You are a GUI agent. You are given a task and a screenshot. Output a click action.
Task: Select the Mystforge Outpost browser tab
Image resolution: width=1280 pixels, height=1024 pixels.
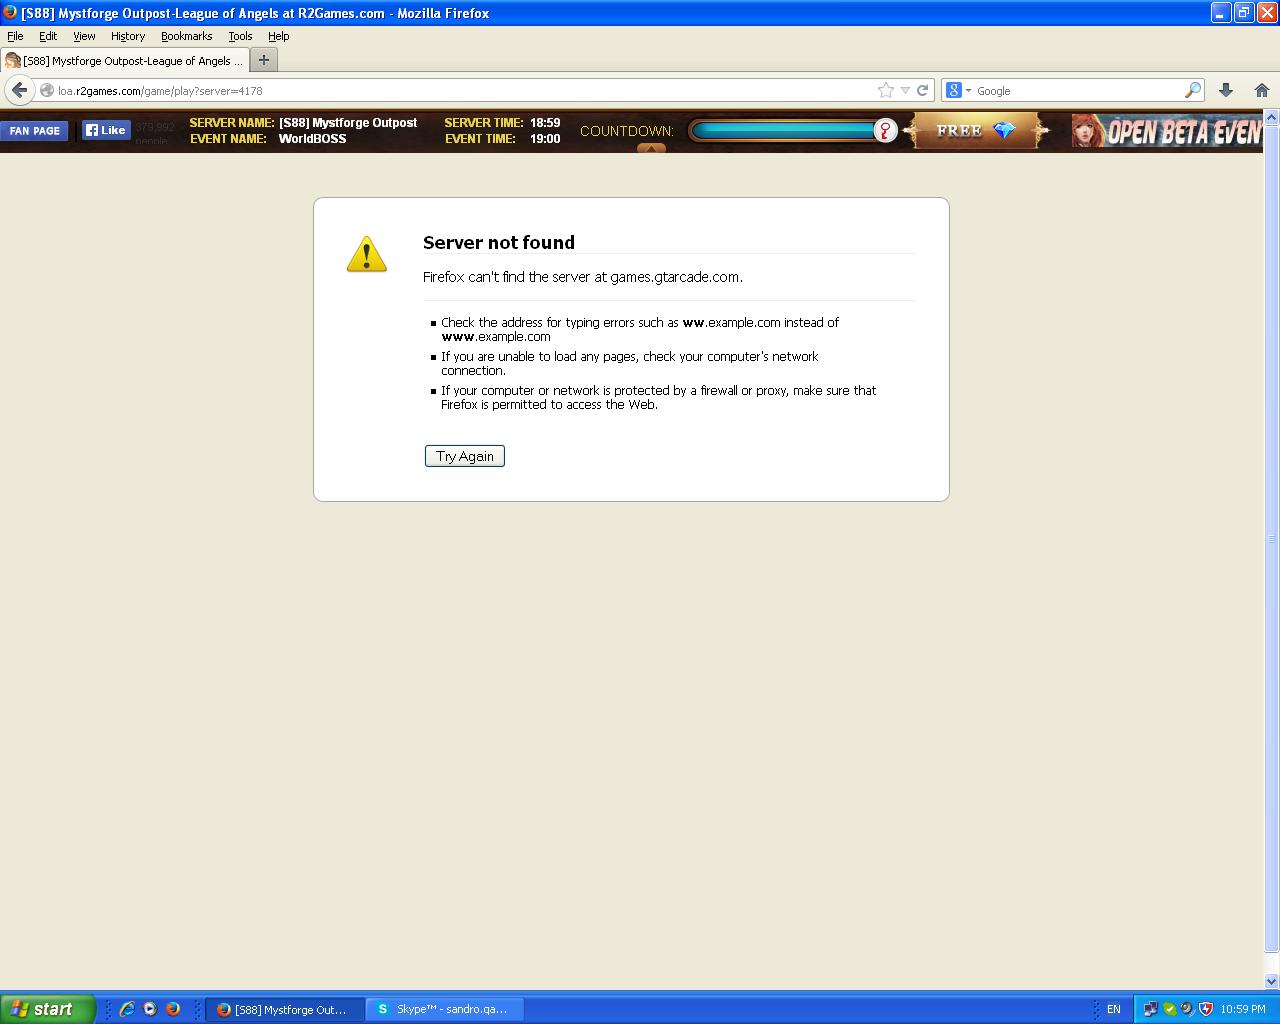(x=125, y=61)
